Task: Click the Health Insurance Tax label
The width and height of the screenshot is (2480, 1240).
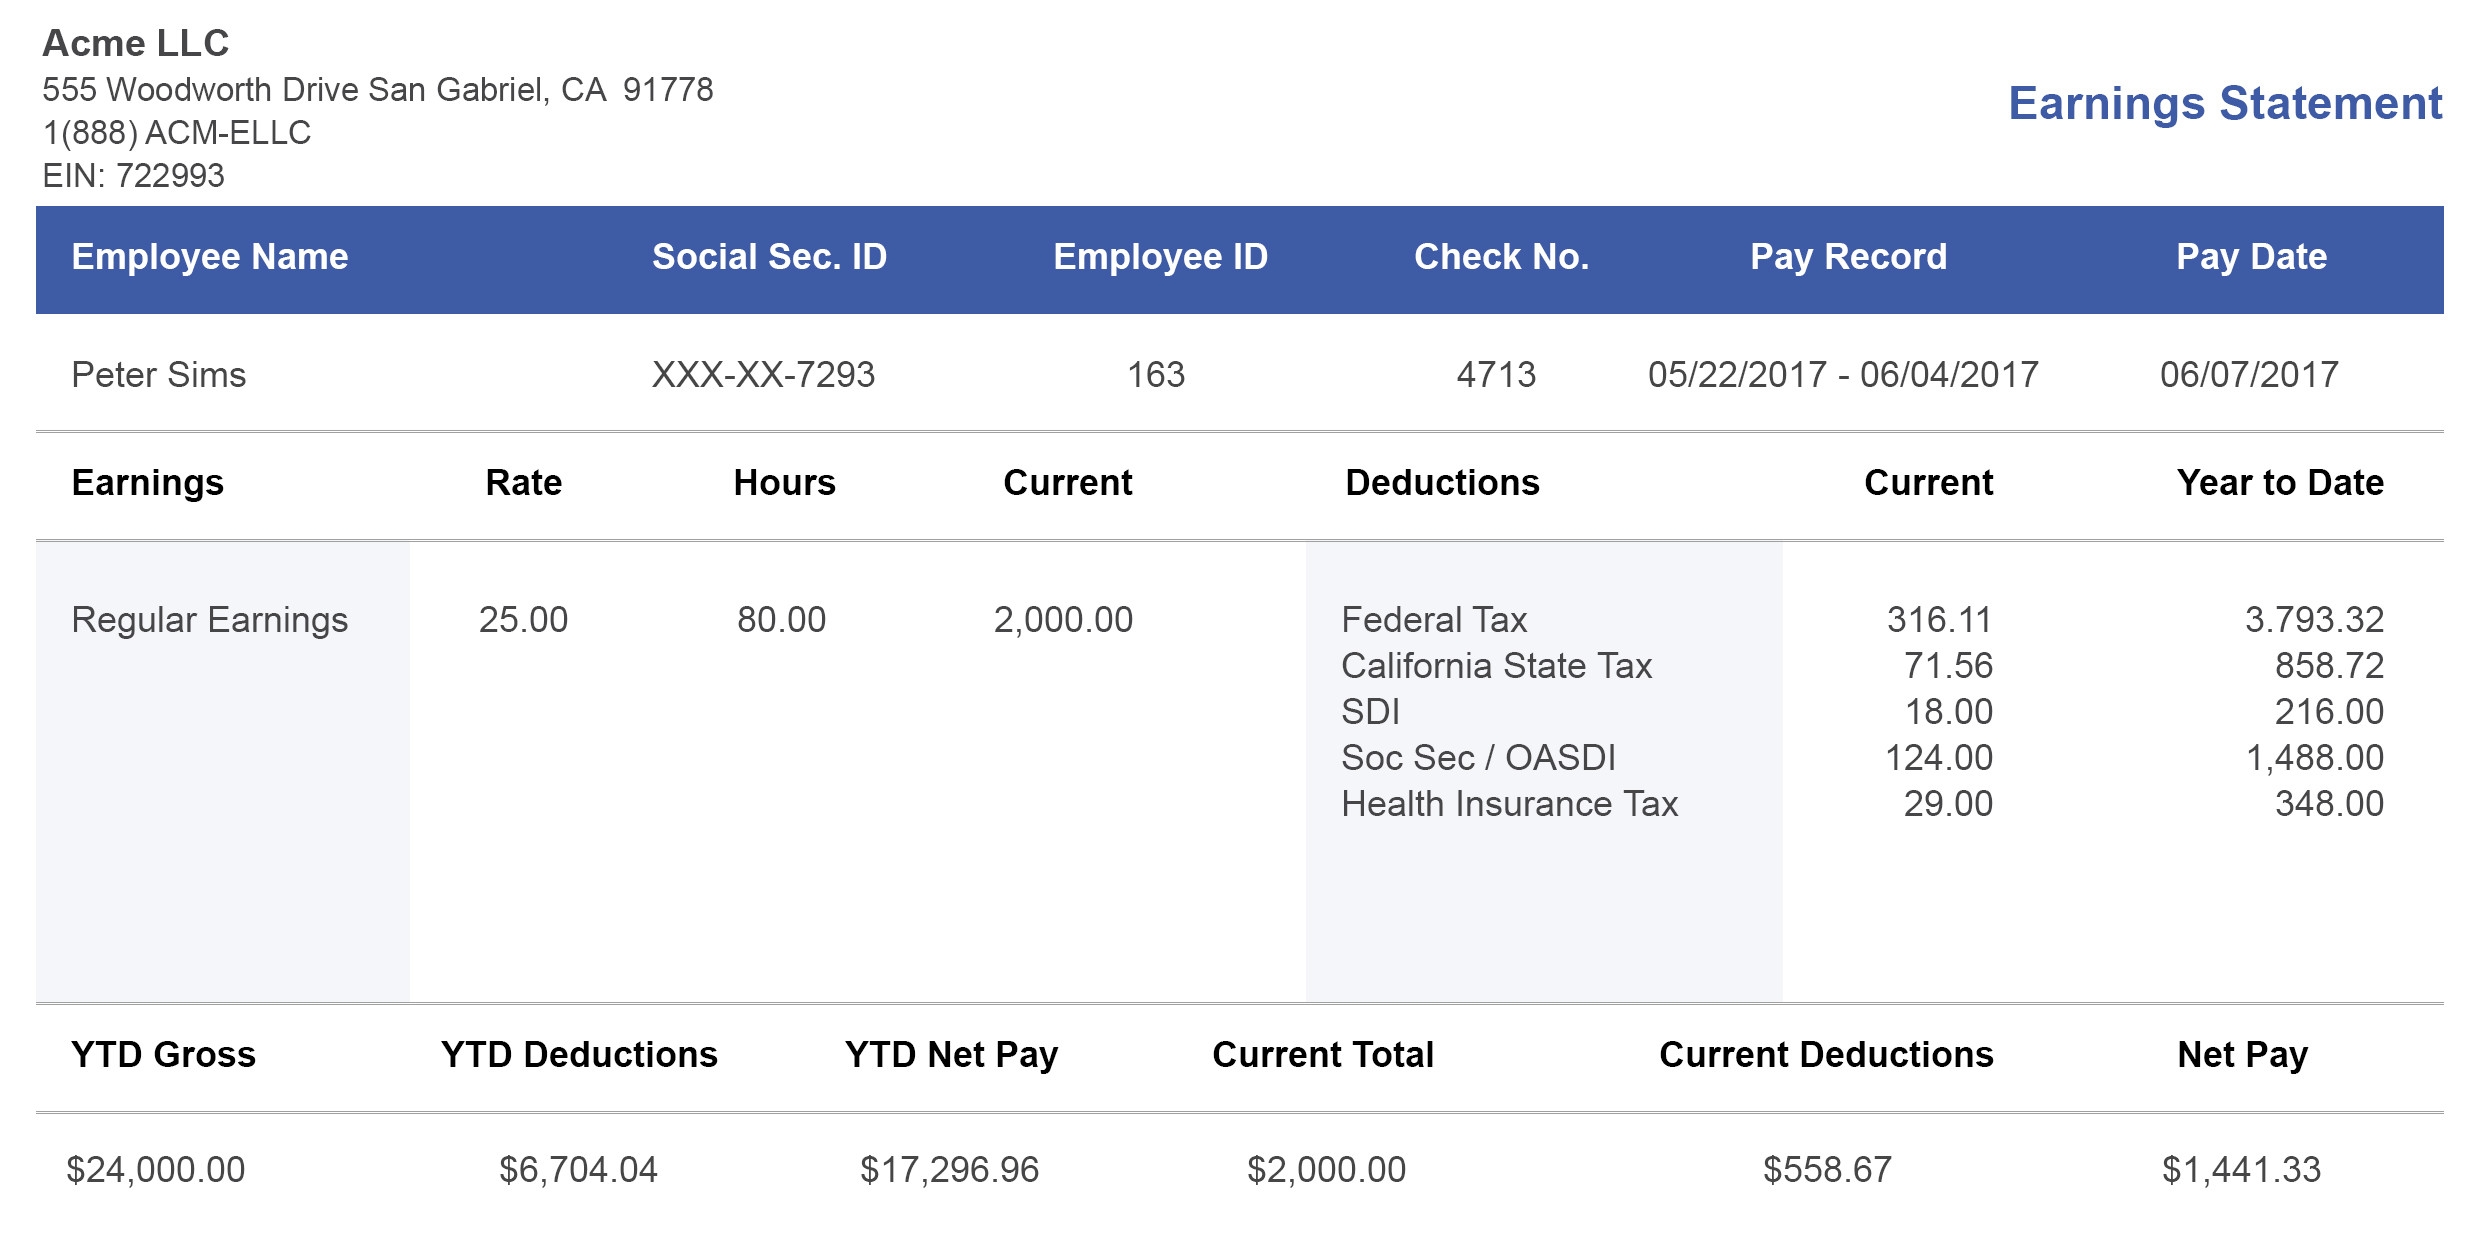Action: click(x=1510, y=803)
